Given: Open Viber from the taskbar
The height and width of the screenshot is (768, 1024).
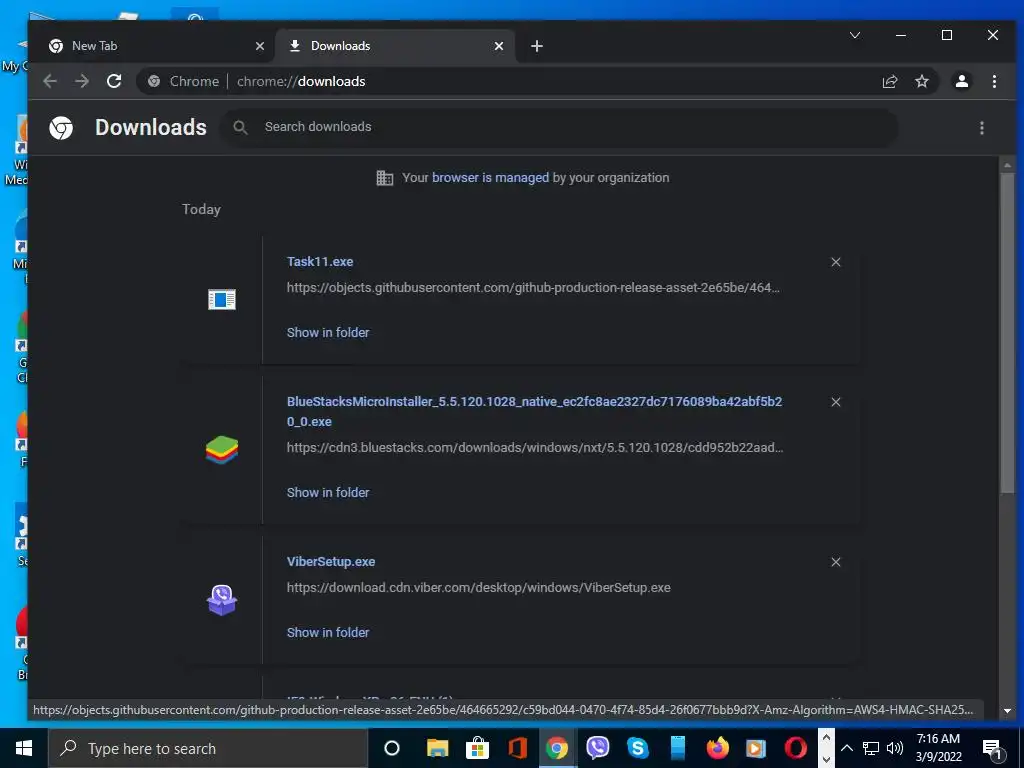Looking at the screenshot, I should pyautogui.click(x=598, y=748).
